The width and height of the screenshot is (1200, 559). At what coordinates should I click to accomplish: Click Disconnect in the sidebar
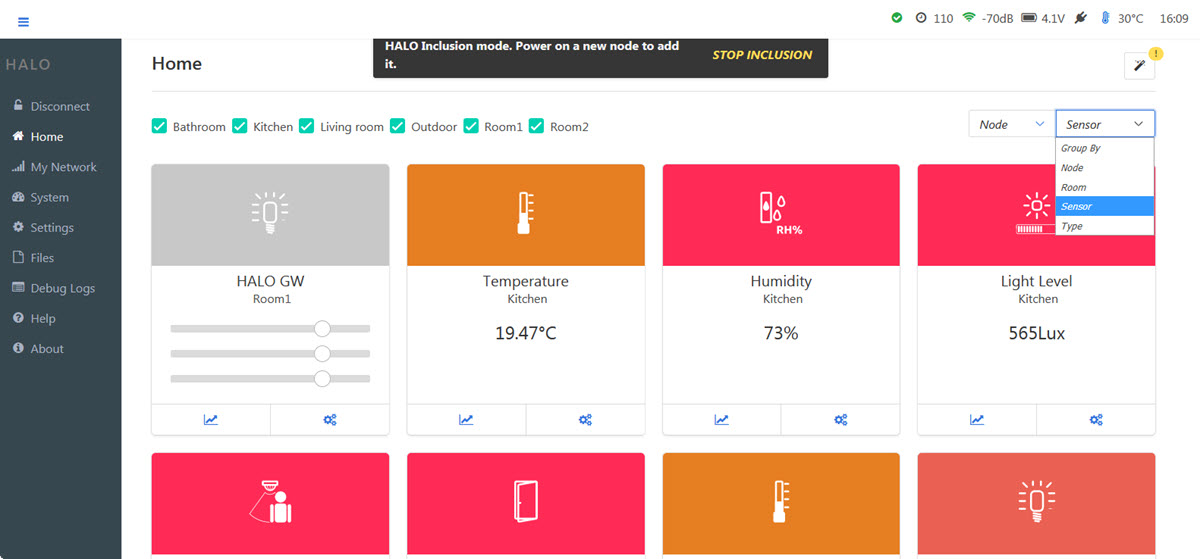pyautogui.click(x=60, y=106)
